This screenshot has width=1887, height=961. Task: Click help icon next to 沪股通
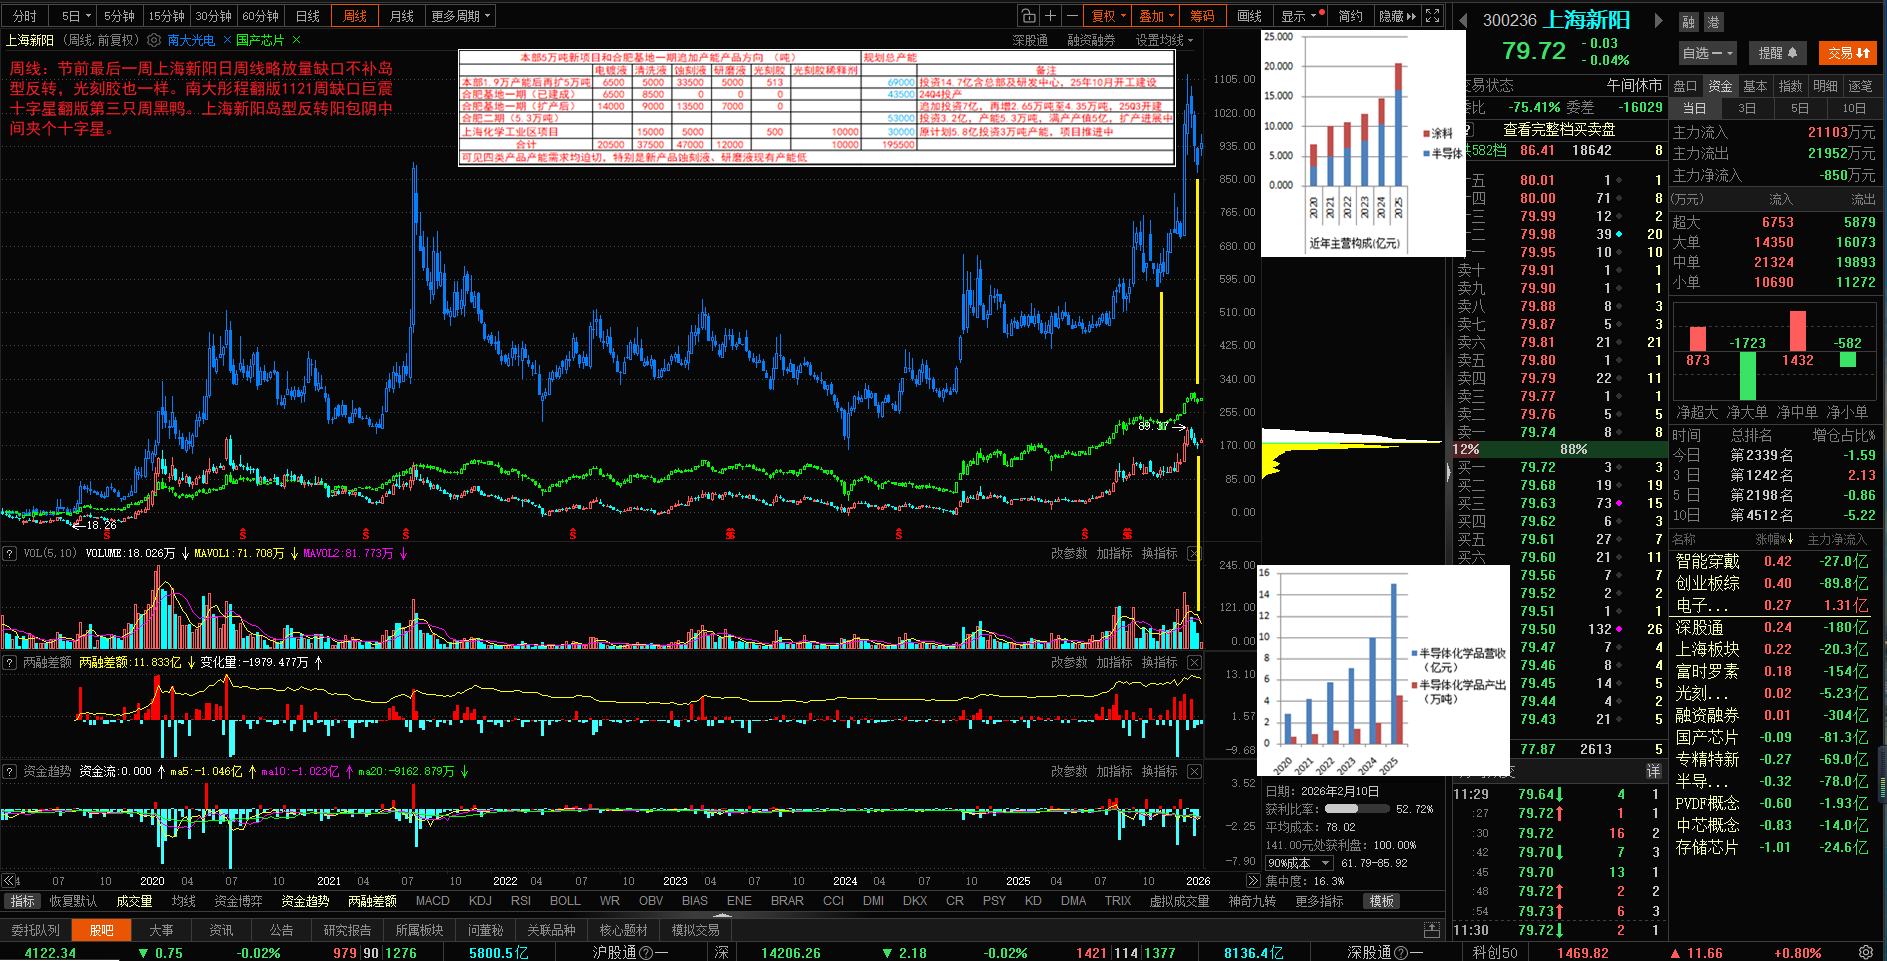645,953
